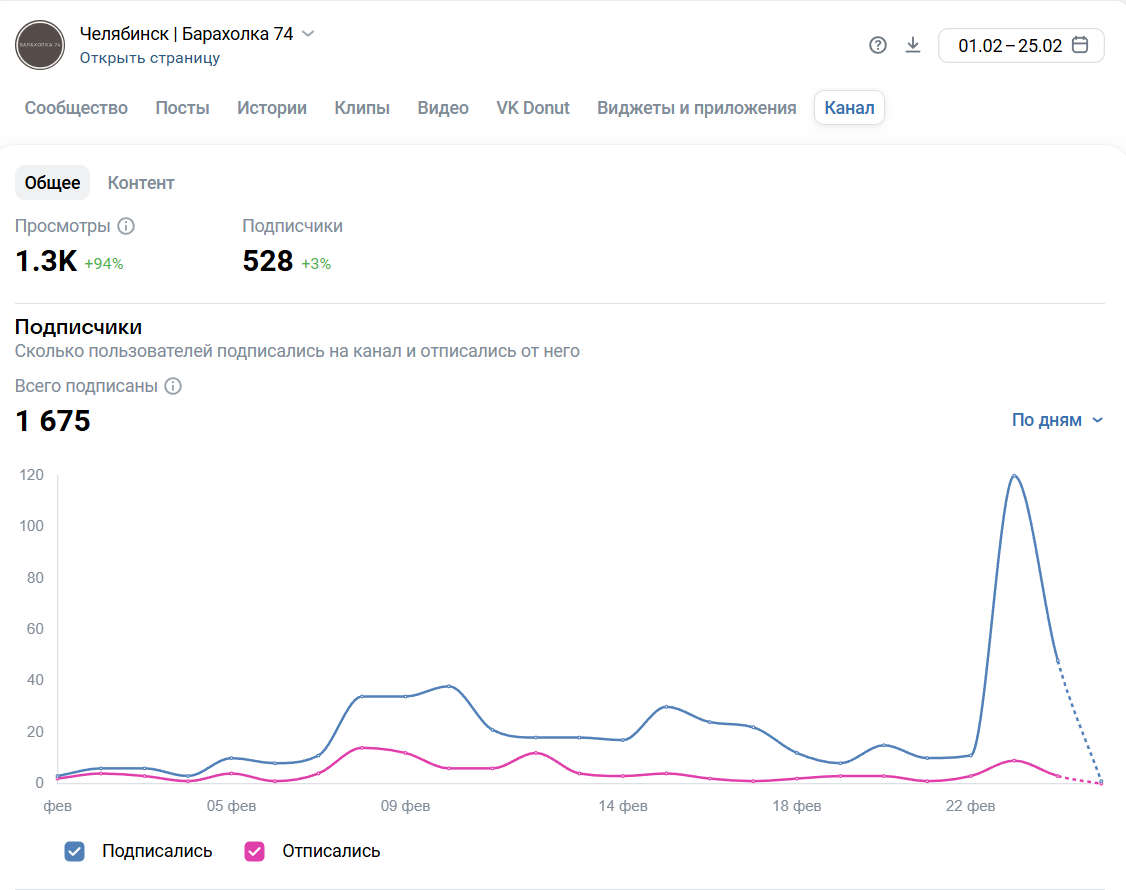Select the Общее sub-tab button
1126x890 pixels.
tap(52, 183)
